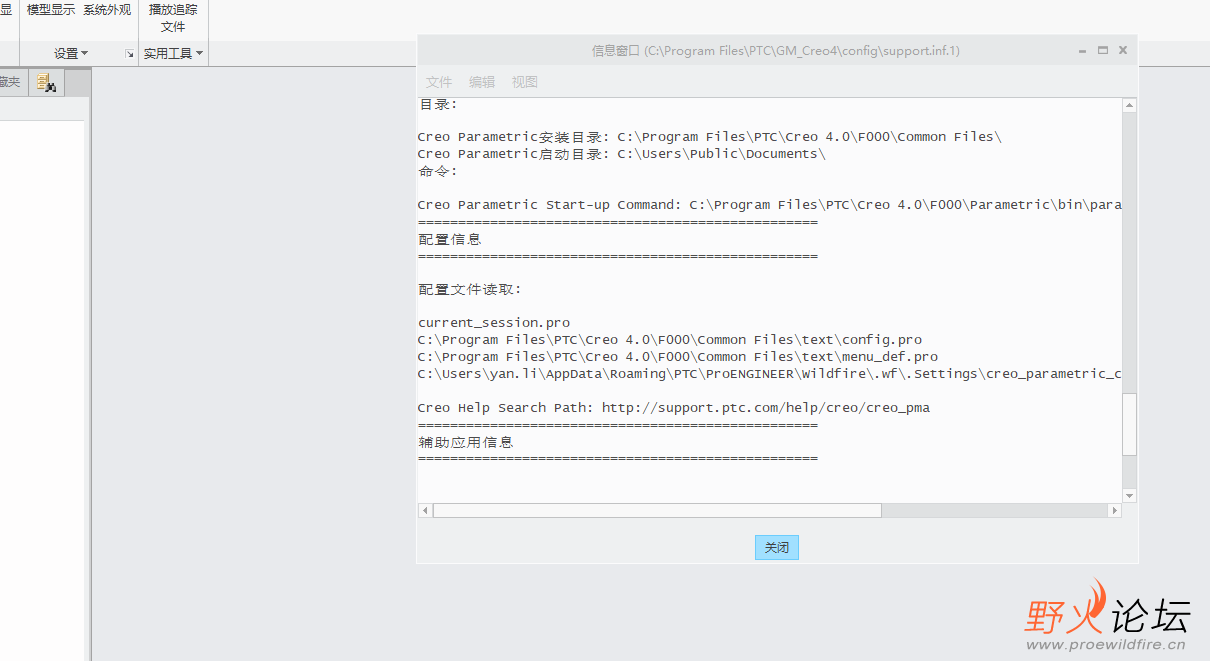Image resolution: width=1210 pixels, height=661 pixels.
Task: Maximize the 信息窗口 window
Action: [1103, 50]
